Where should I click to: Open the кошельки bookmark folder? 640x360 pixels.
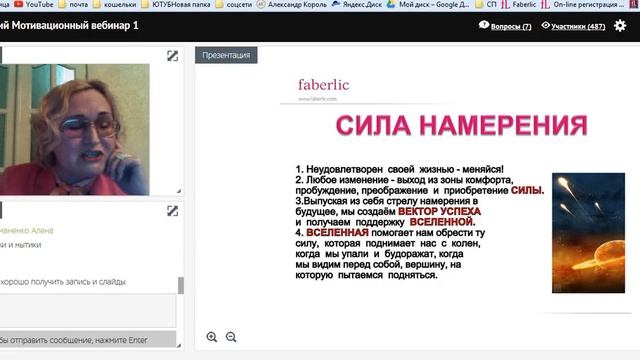point(115,4)
